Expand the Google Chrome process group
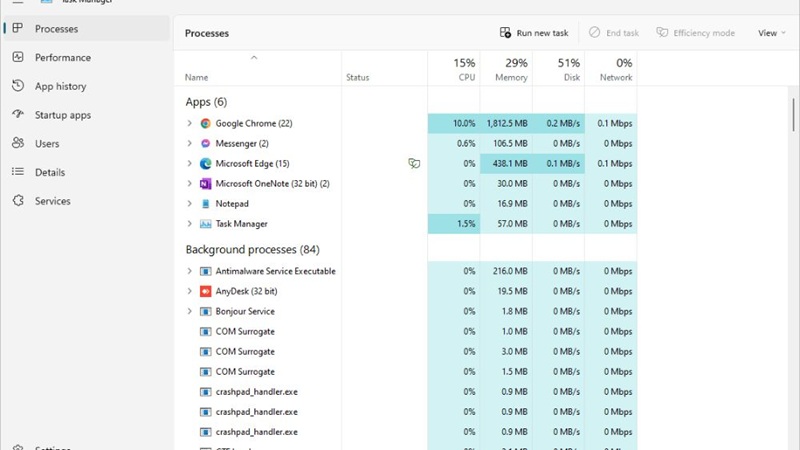This screenshot has height=450, width=800. pos(190,123)
